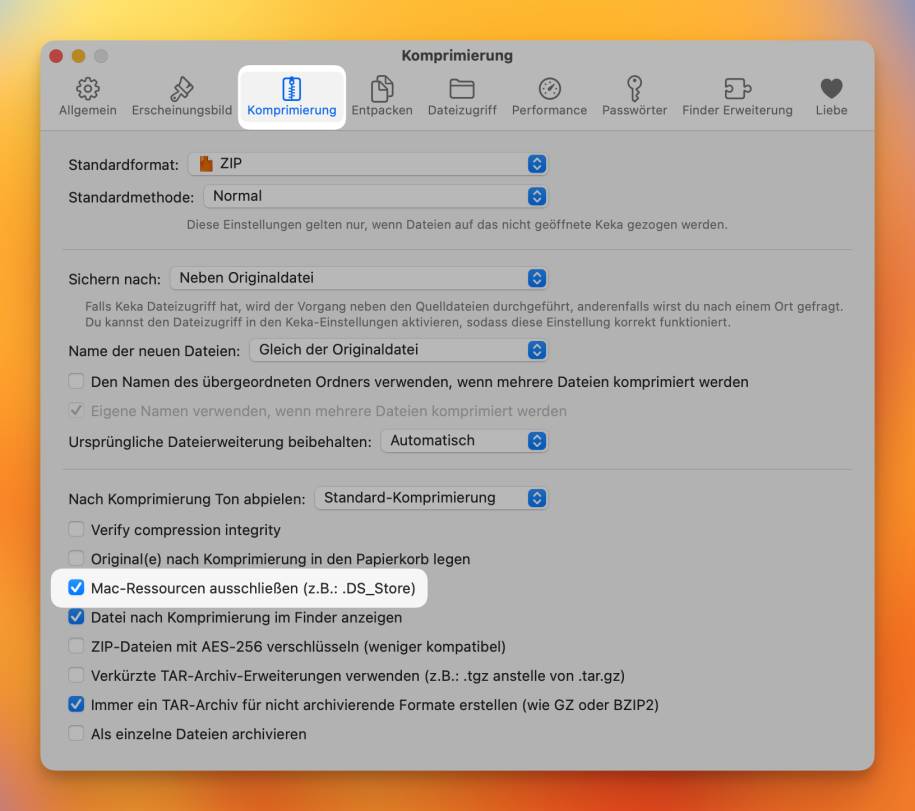Screen dimensions: 915x811
Task: Open Name der neuen Dateien dropdown
Action: (399, 350)
